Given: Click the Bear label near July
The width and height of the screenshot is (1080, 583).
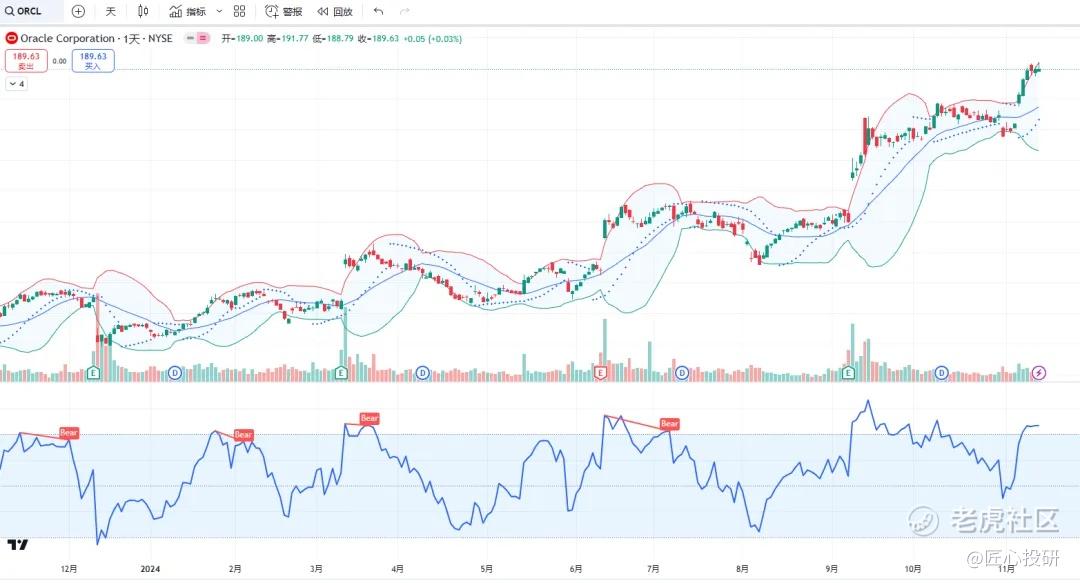Looking at the screenshot, I should [x=669, y=424].
